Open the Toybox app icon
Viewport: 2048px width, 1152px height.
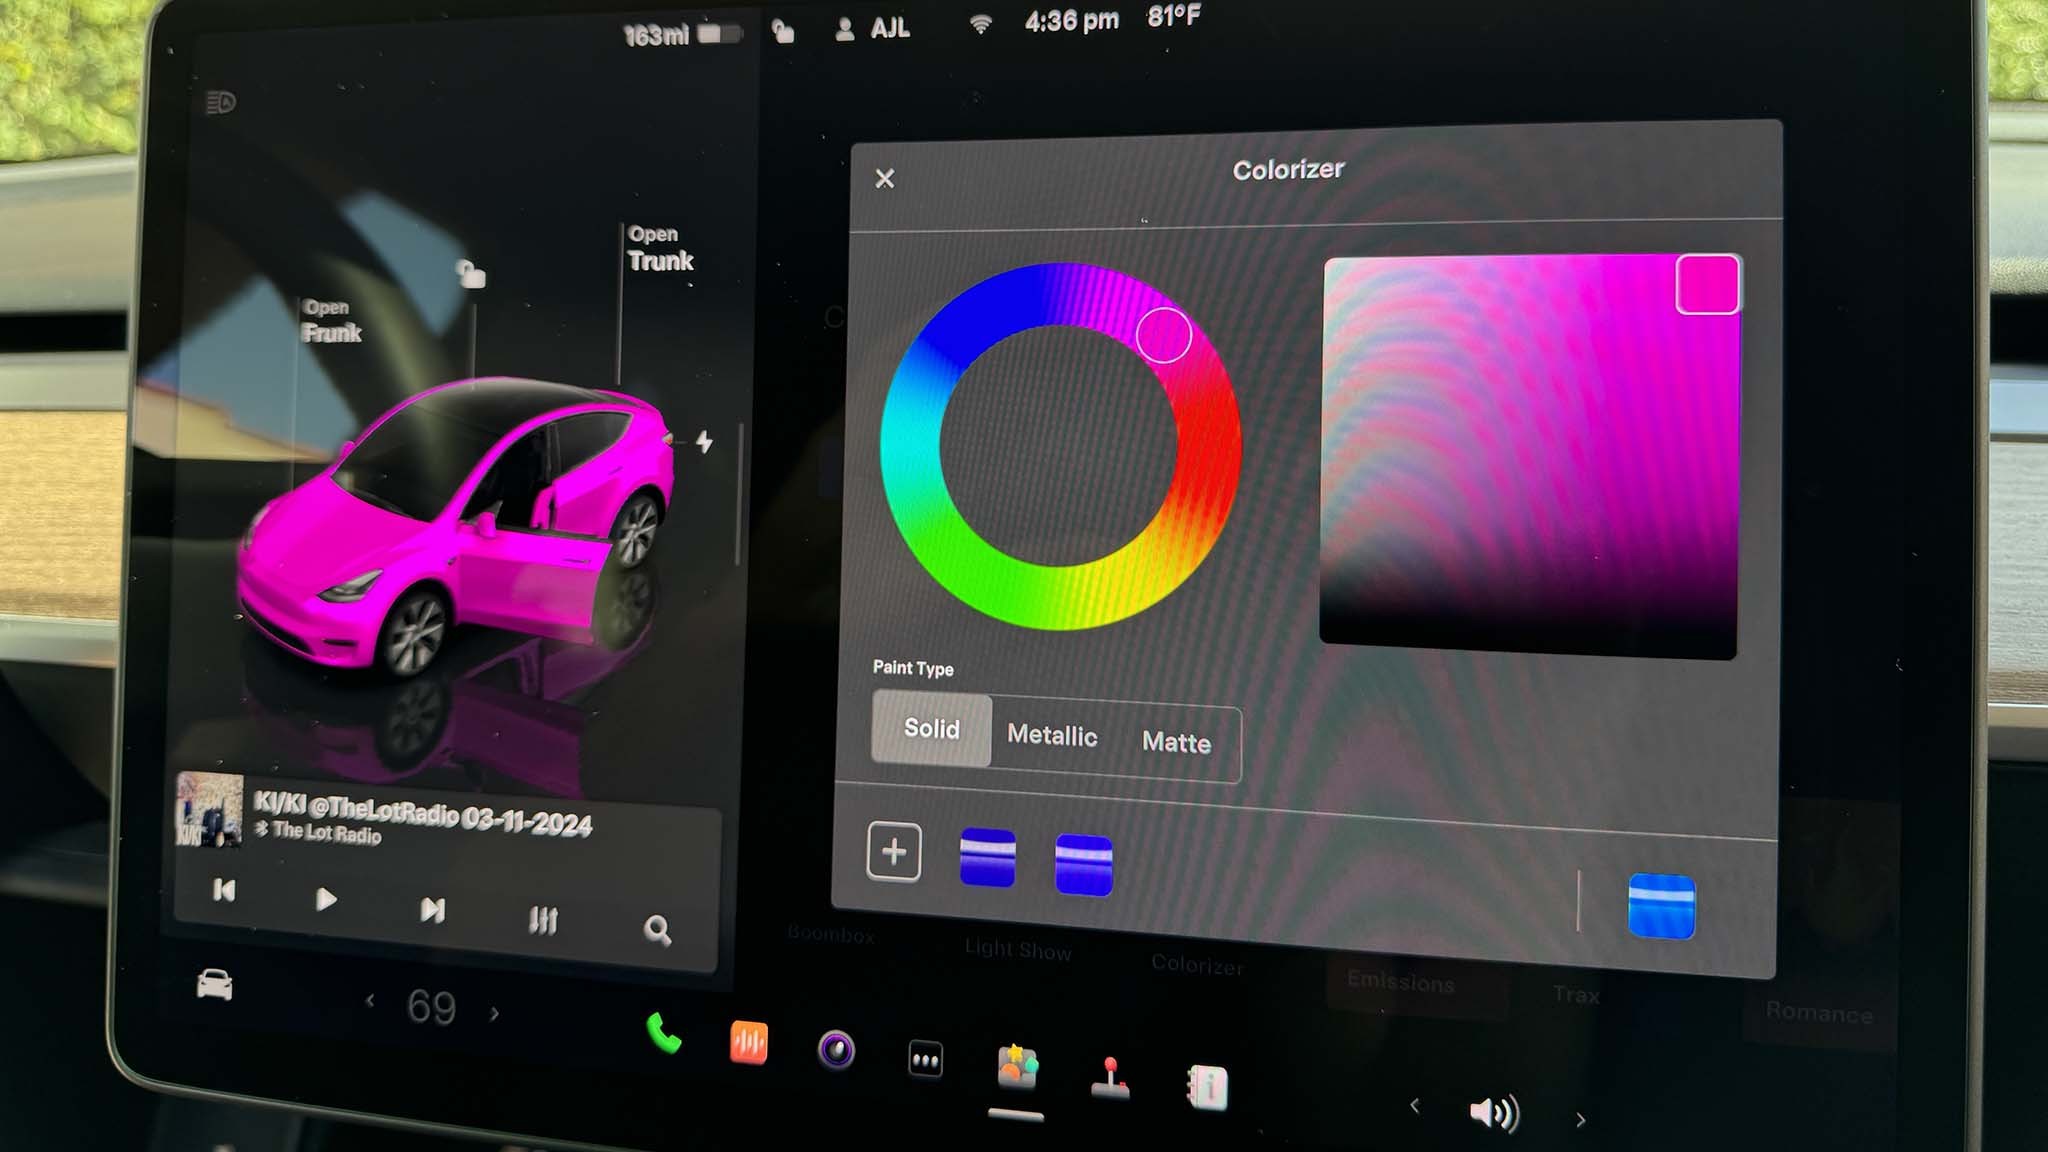tap(1016, 1067)
